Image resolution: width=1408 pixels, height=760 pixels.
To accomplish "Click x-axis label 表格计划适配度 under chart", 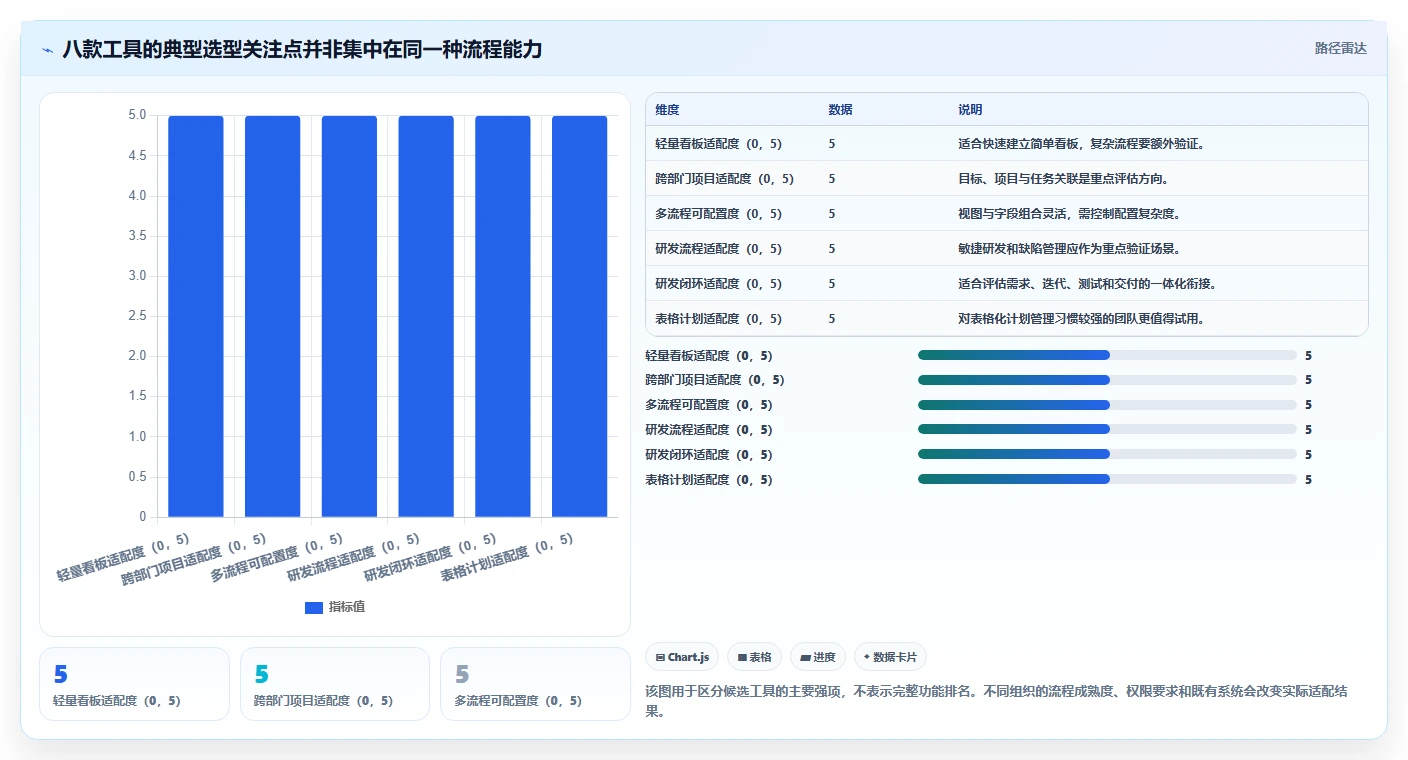I will 507,558.
